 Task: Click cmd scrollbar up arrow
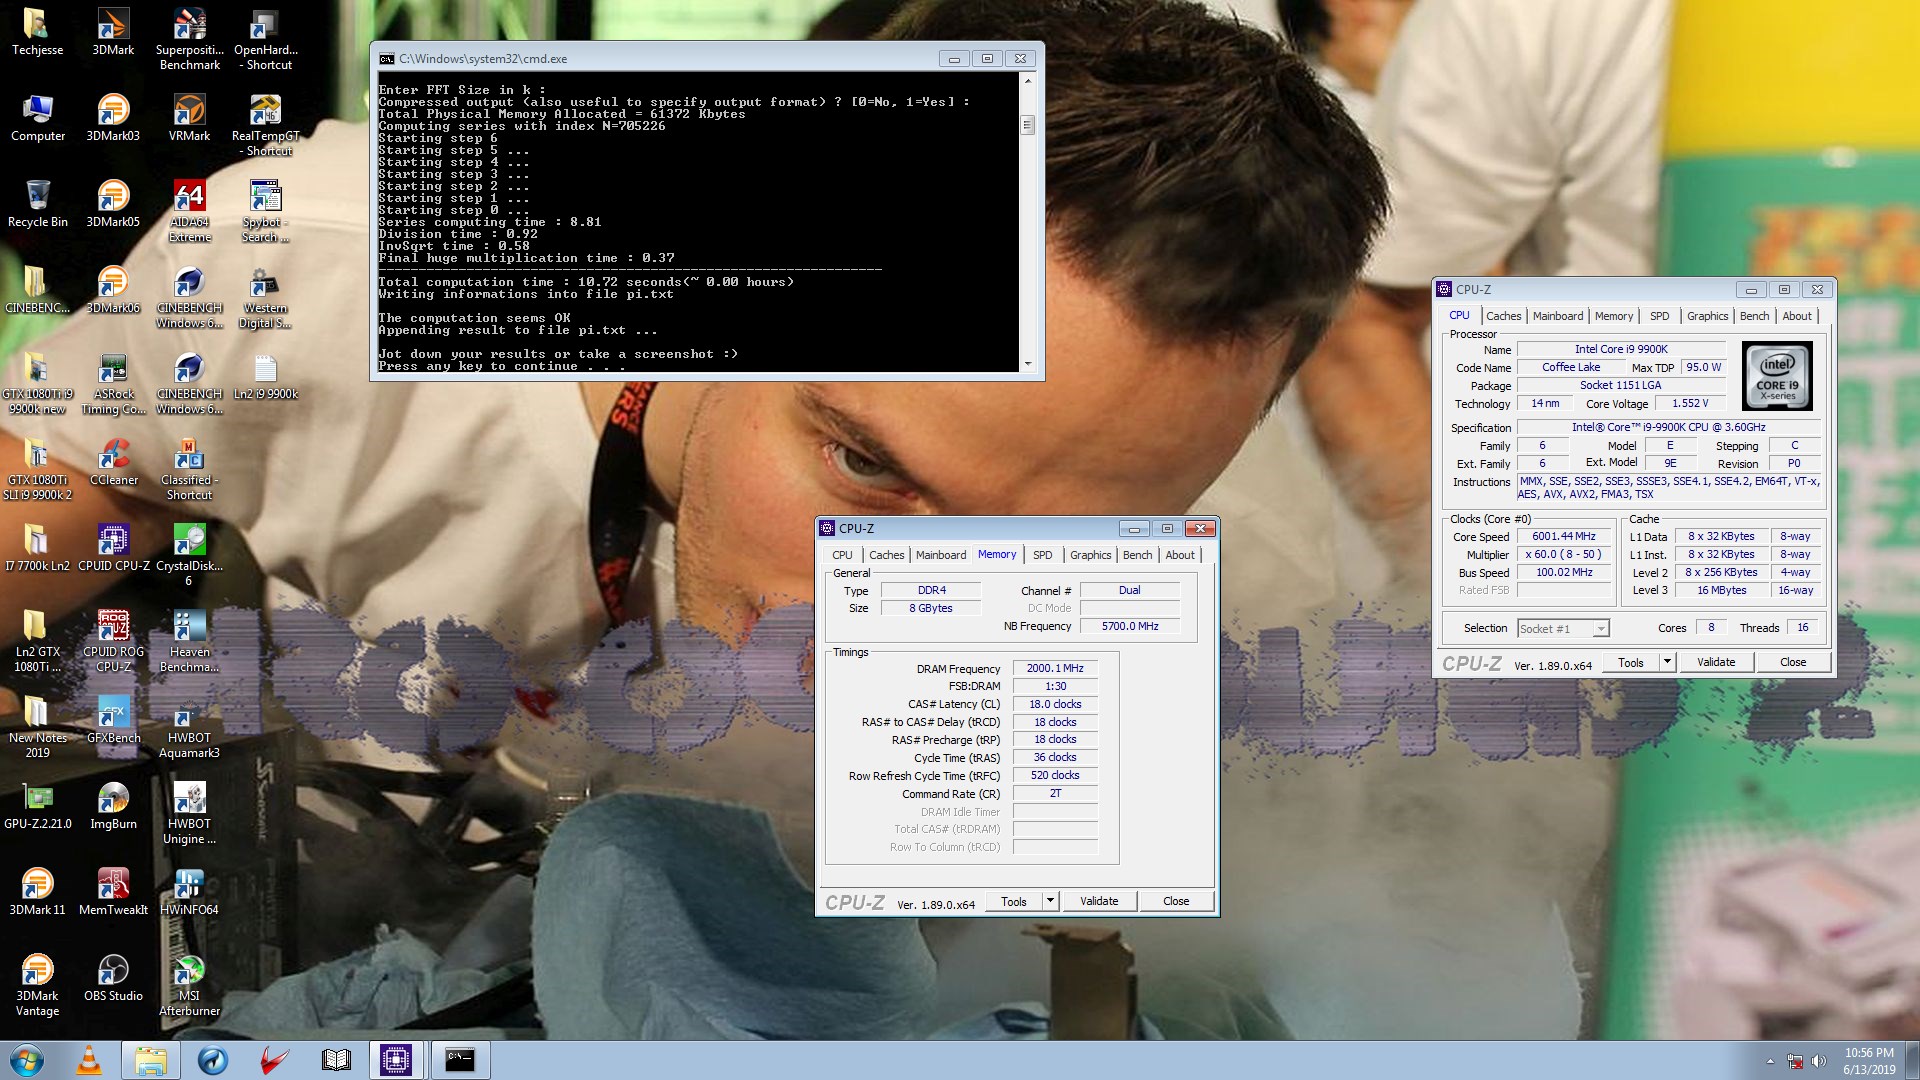tap(1027, 81)
